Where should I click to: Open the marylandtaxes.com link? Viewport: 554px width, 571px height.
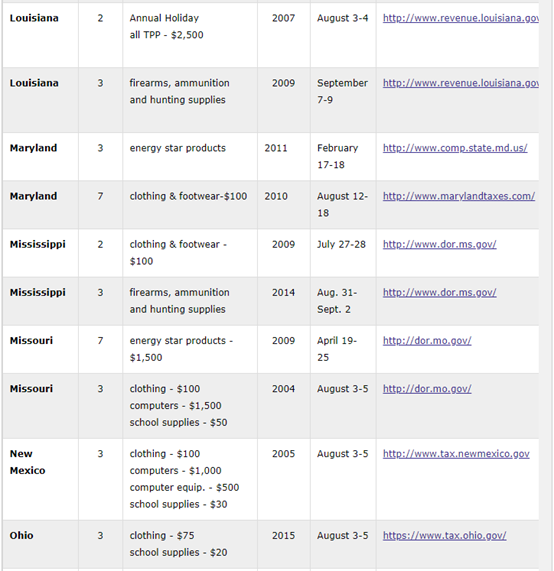(459, 196)
